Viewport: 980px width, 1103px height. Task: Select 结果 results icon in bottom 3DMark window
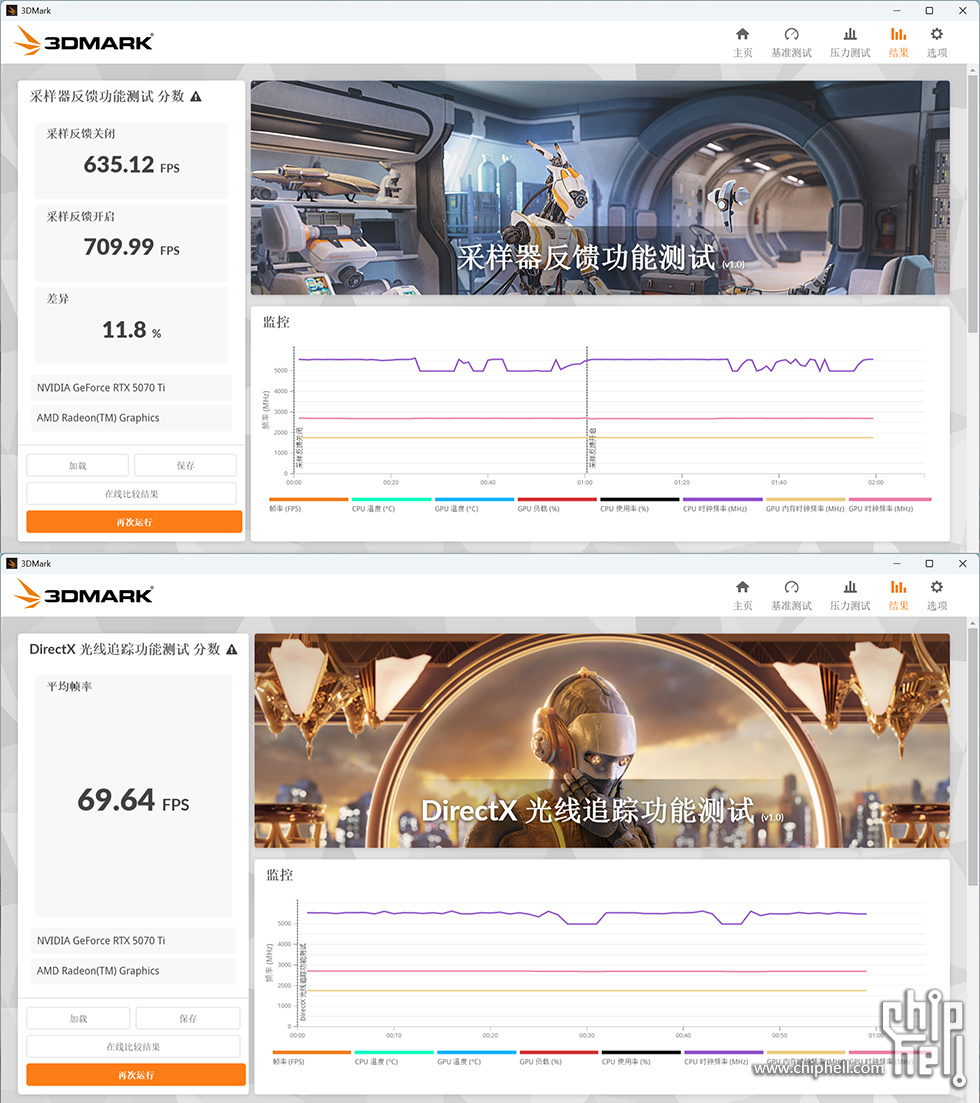[x=898, y=595]
